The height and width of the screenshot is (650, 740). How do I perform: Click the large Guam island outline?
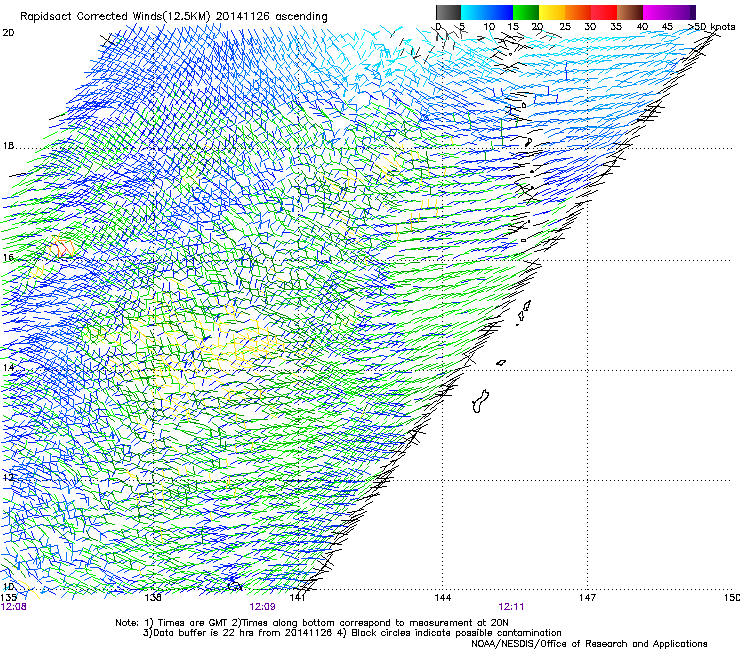(480, 401)
